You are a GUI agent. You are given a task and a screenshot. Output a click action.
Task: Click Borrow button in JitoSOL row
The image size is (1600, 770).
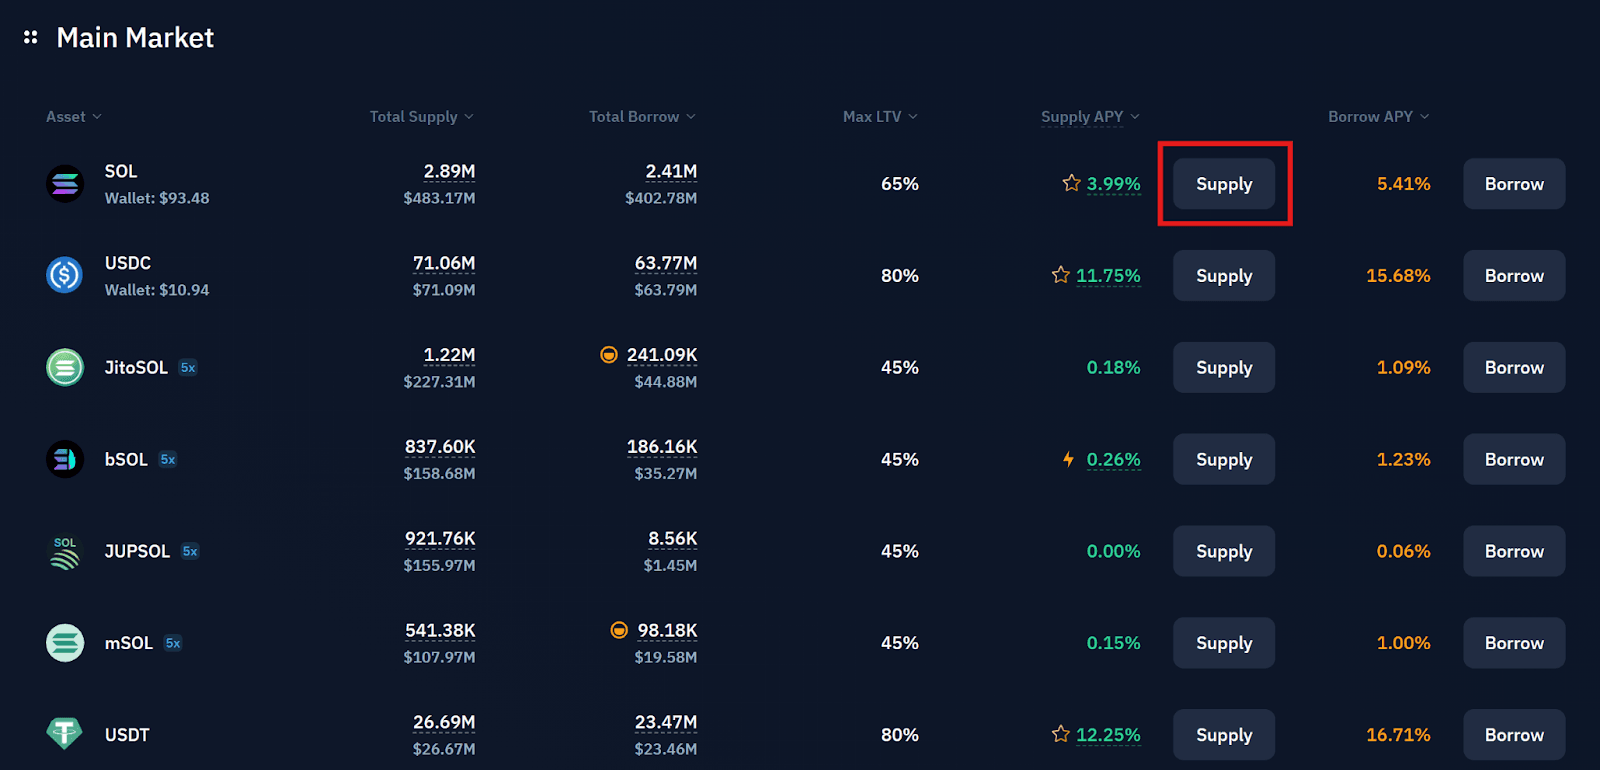point(1514,367)
